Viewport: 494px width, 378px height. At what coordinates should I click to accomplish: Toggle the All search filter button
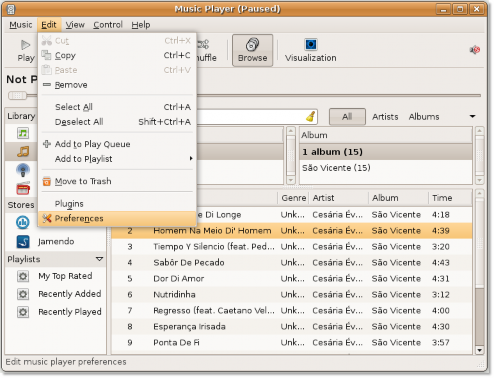347,117
